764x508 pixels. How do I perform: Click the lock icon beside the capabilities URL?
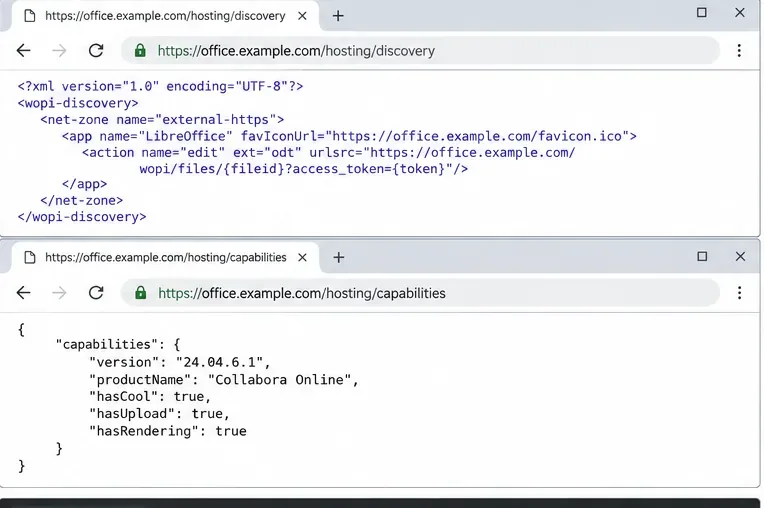click(141, 293)
